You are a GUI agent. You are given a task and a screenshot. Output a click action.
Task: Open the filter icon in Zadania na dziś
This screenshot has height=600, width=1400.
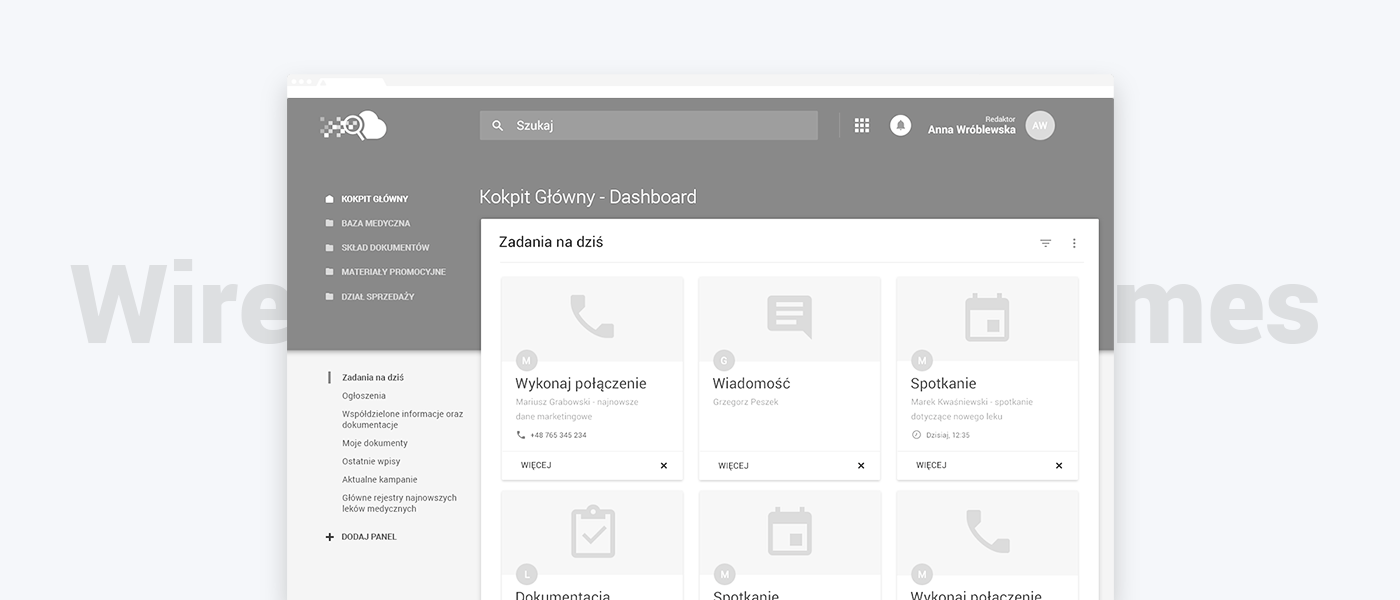[1046, 243]
